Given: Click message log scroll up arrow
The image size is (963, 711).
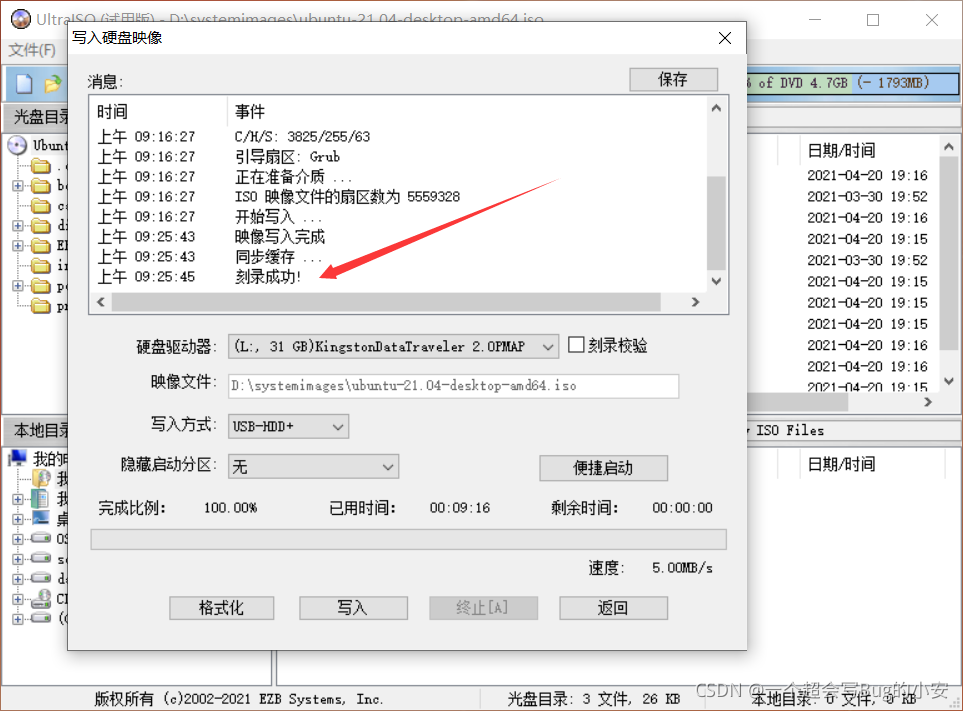Looking at the screenshot, I should coord(716,108).
